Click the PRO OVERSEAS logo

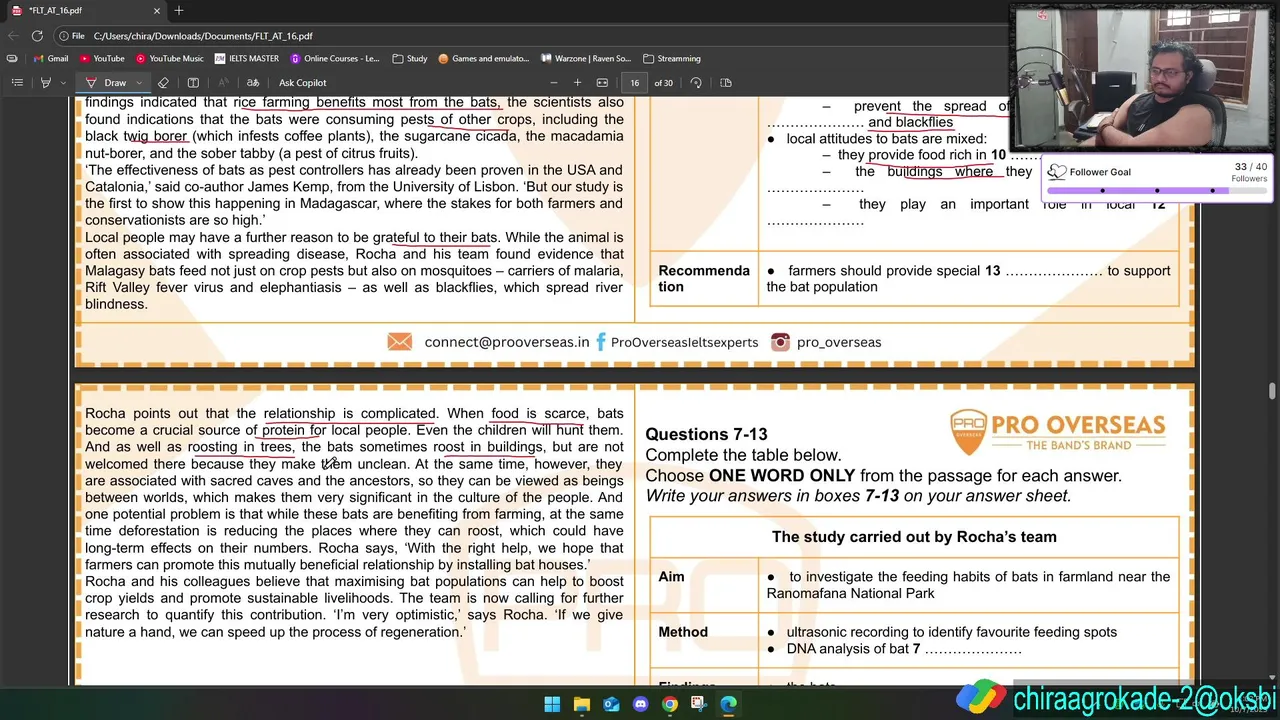pyautogui.click(x=1058, y=431)
